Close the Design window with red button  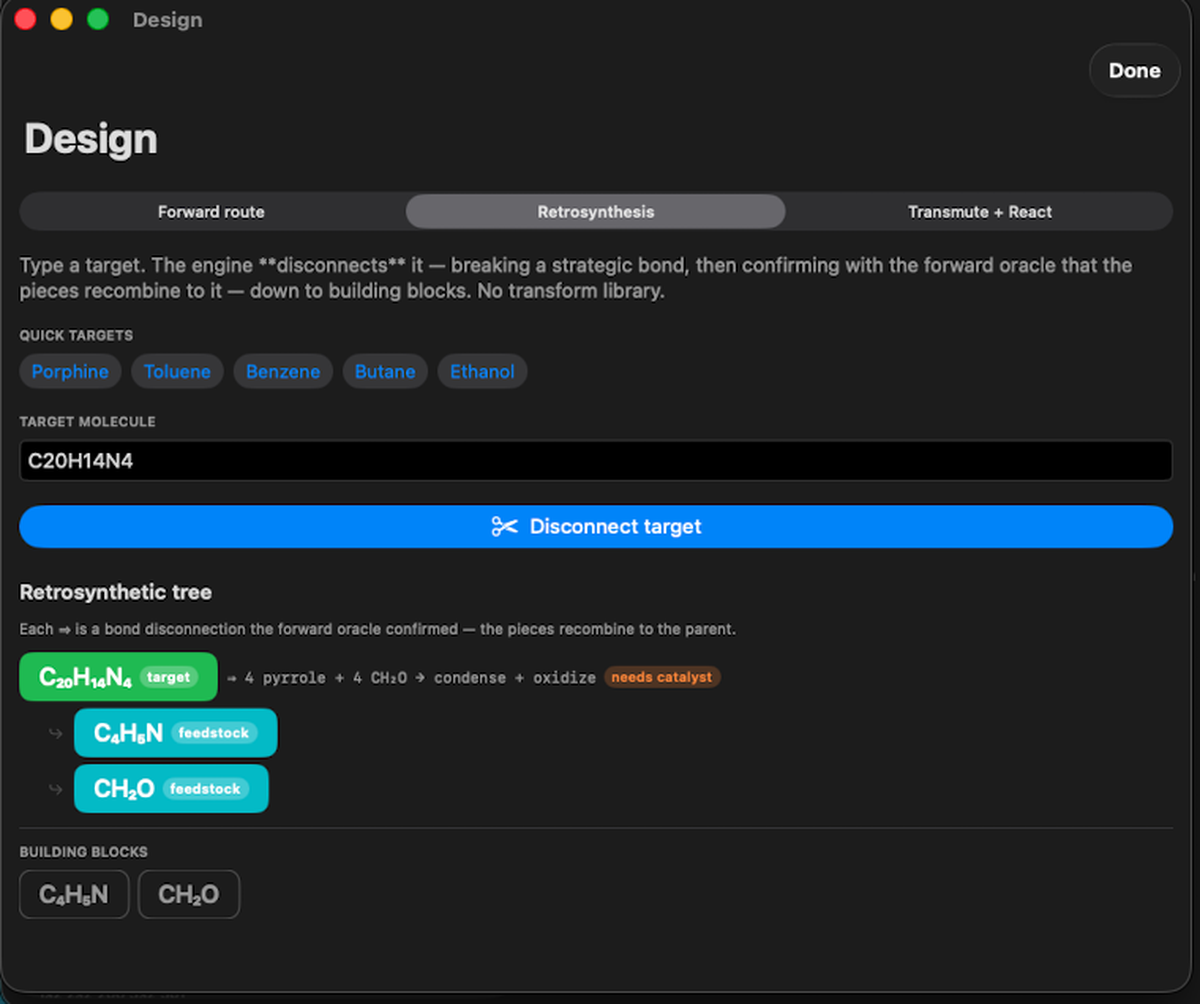(x=25, y=20)
